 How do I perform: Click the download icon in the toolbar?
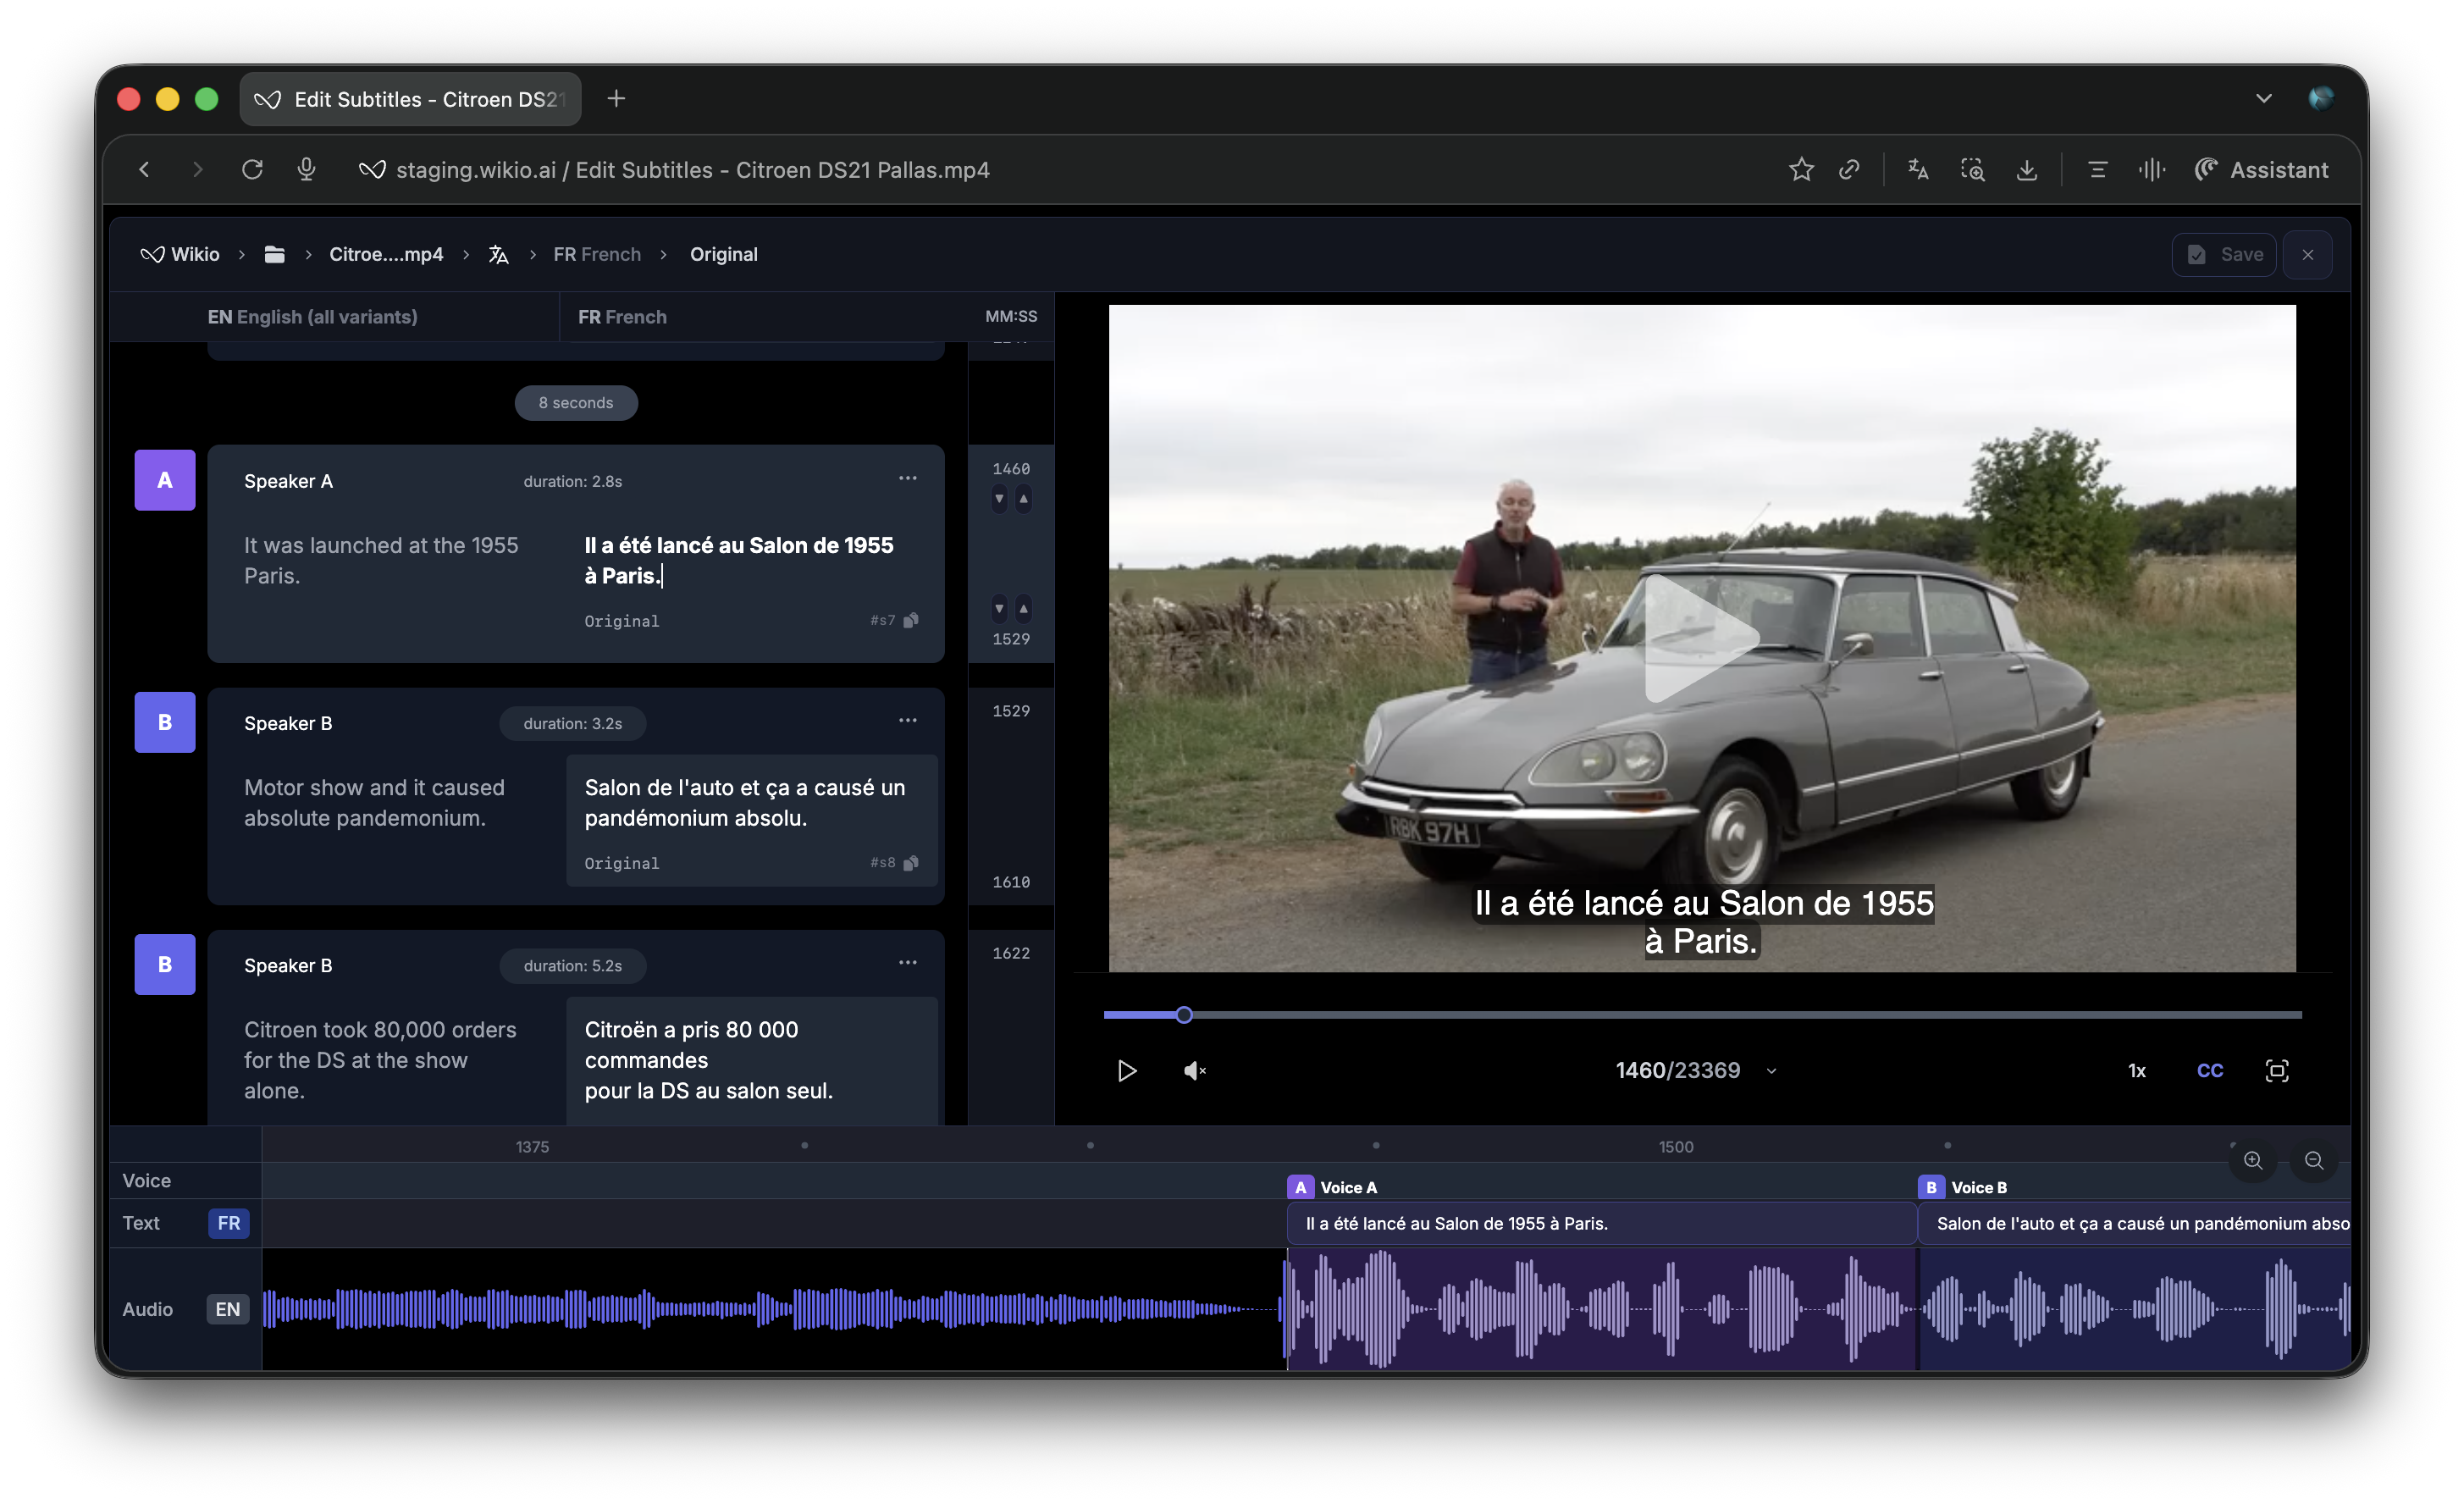[2026, 170]
